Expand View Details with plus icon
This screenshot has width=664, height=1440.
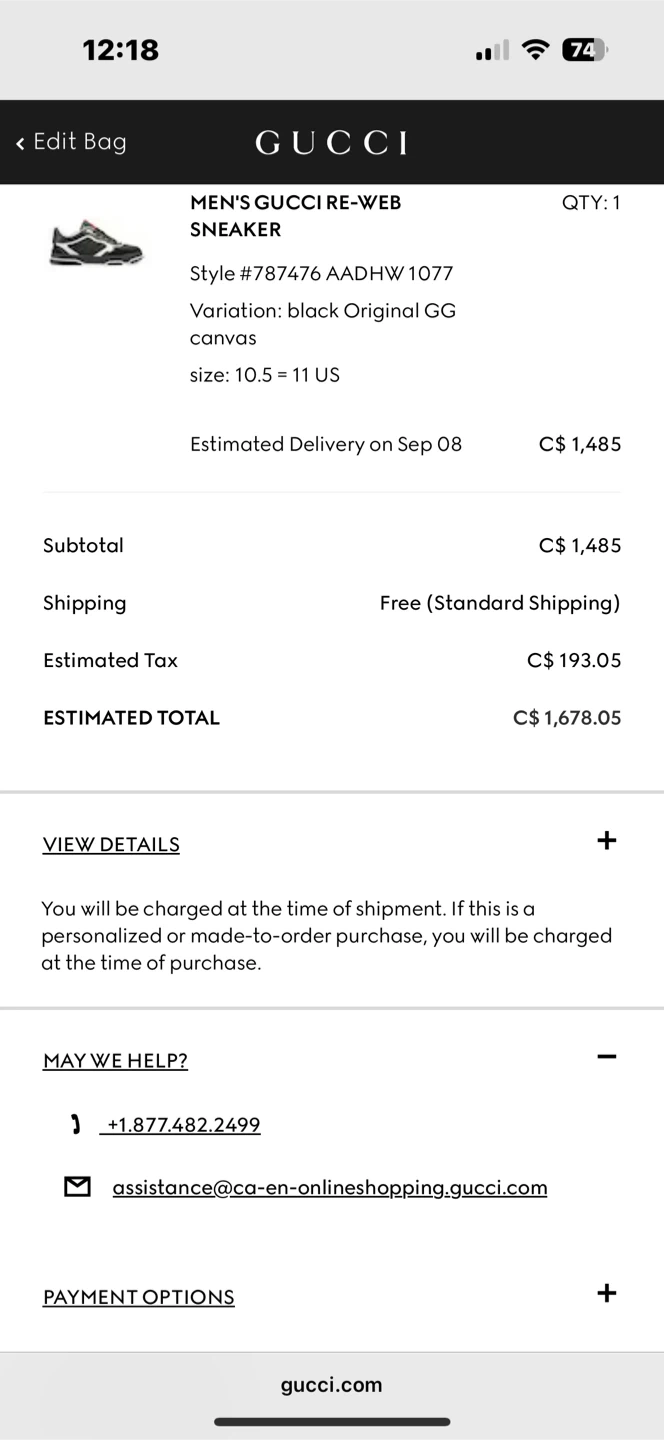tap(606, 841)
